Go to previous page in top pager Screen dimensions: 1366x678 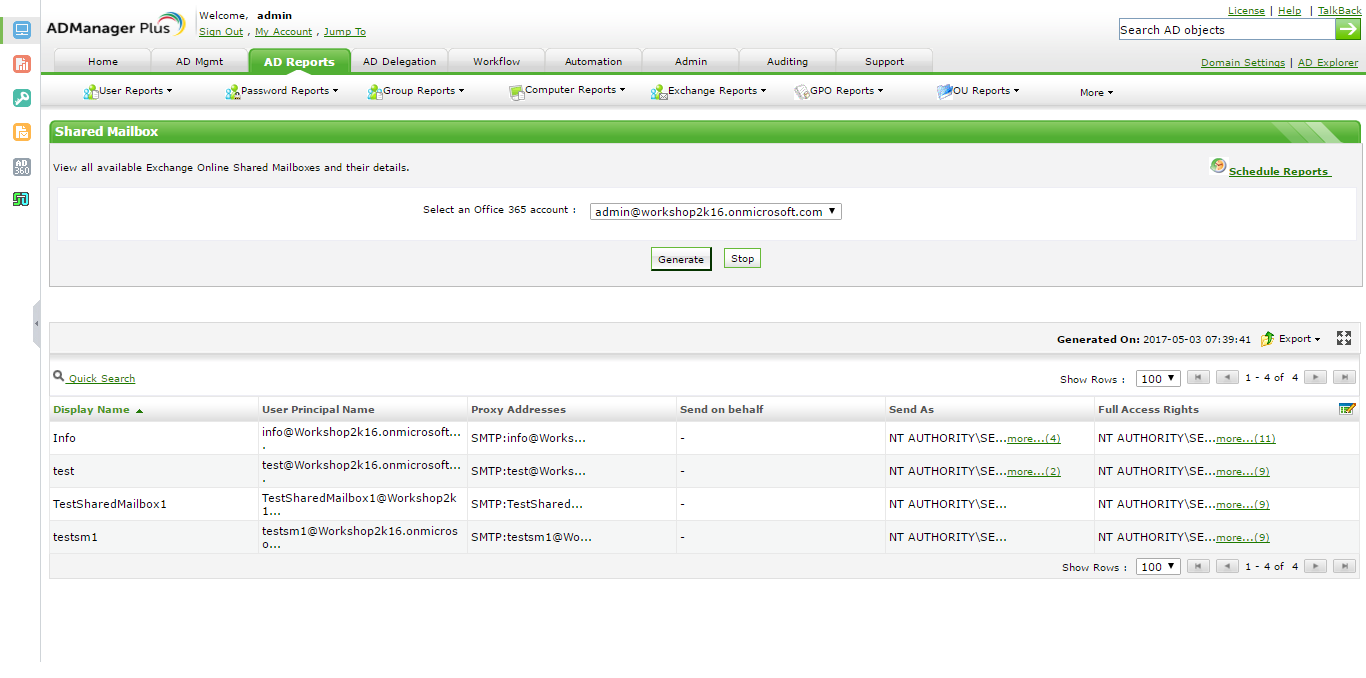1227,378
